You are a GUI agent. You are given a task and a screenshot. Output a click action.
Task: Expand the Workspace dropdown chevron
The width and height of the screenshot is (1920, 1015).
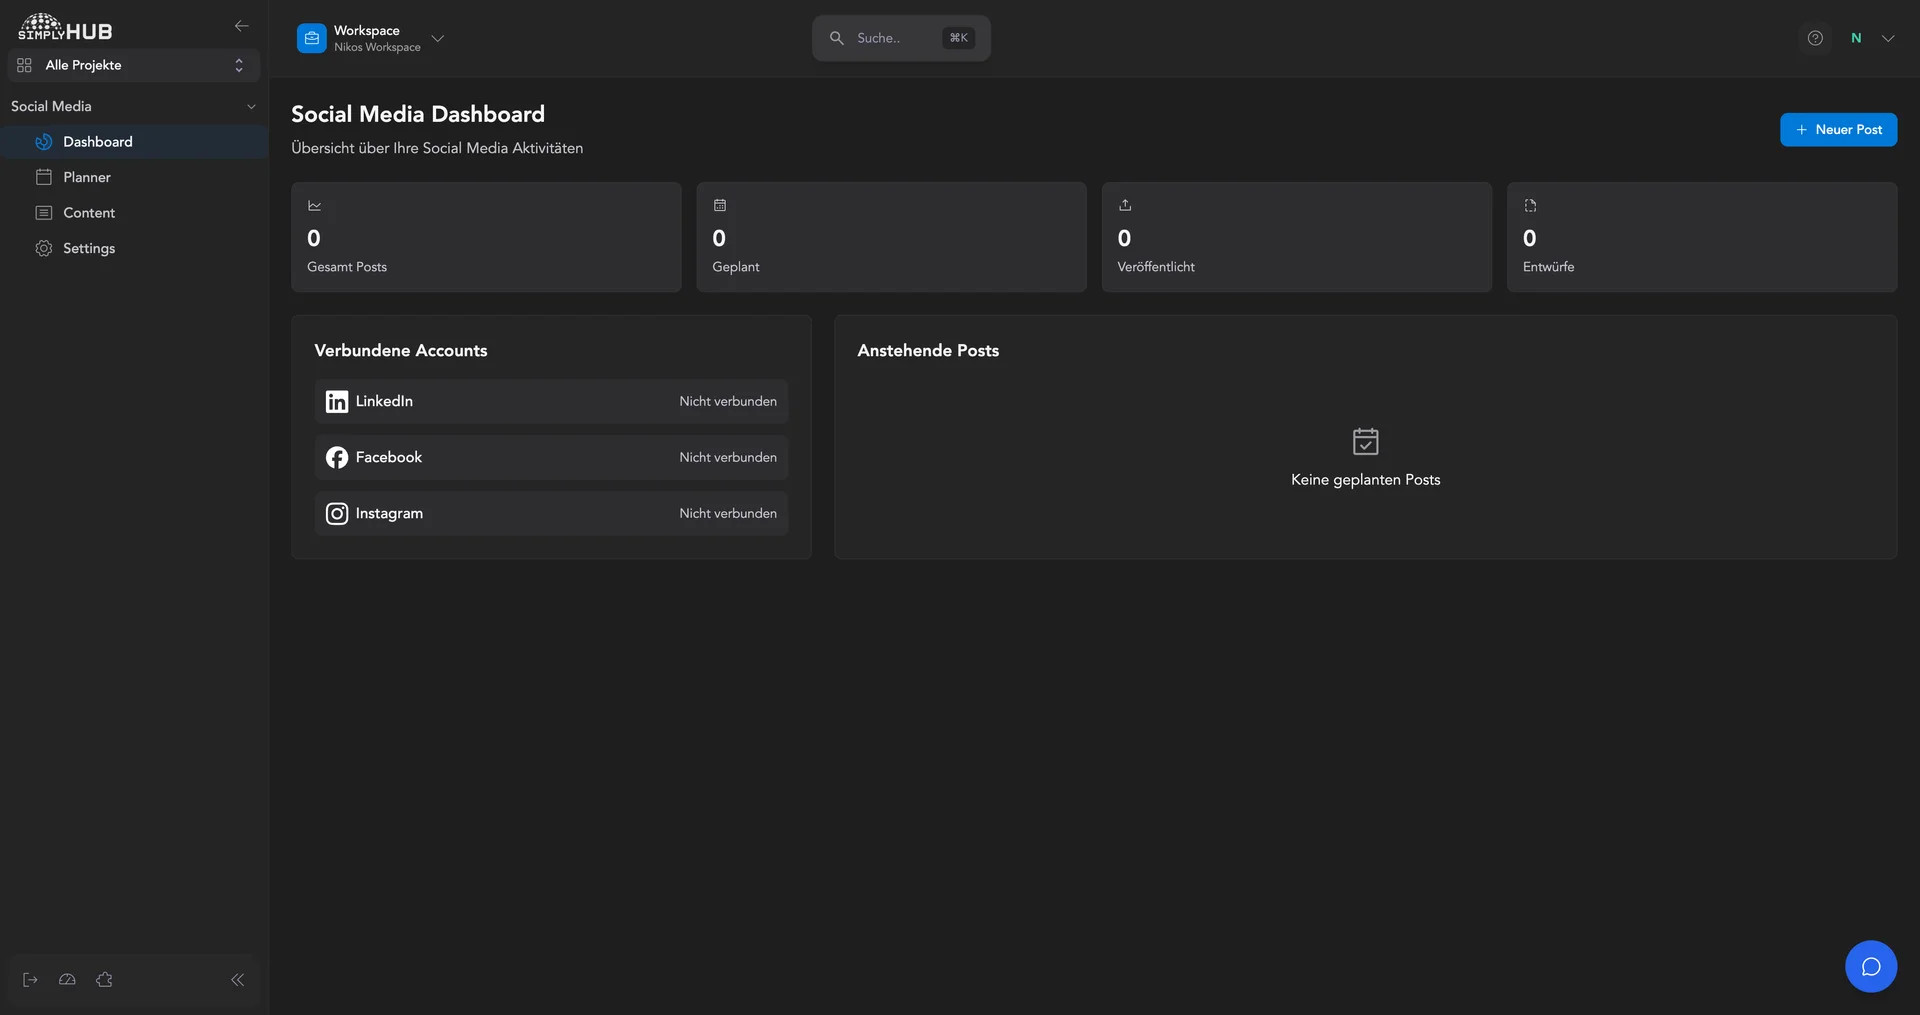coord(437,38)
